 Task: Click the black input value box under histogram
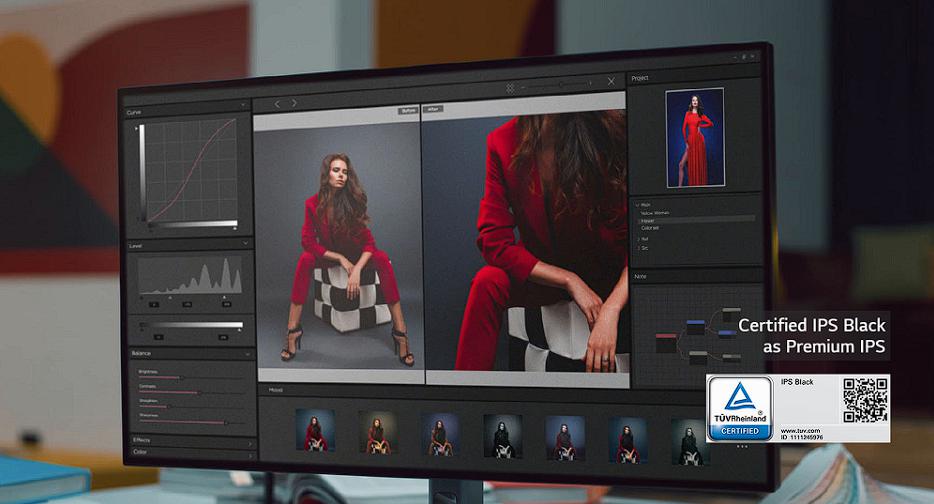(x=153, y=304)
